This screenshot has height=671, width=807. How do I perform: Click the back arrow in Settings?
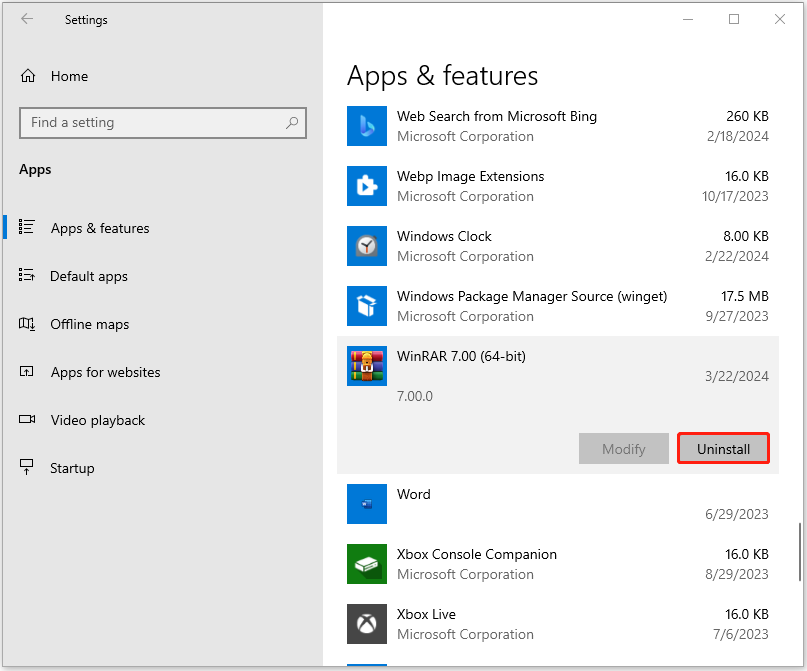(x=27, y=19)
